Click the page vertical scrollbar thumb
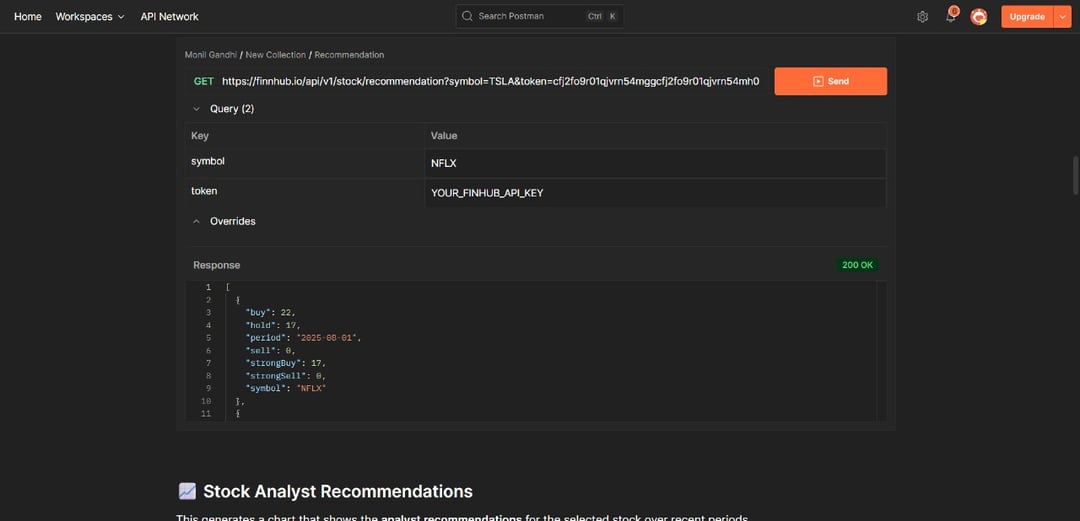This screenshot has height=521, width=1080. coord(1074,176)
